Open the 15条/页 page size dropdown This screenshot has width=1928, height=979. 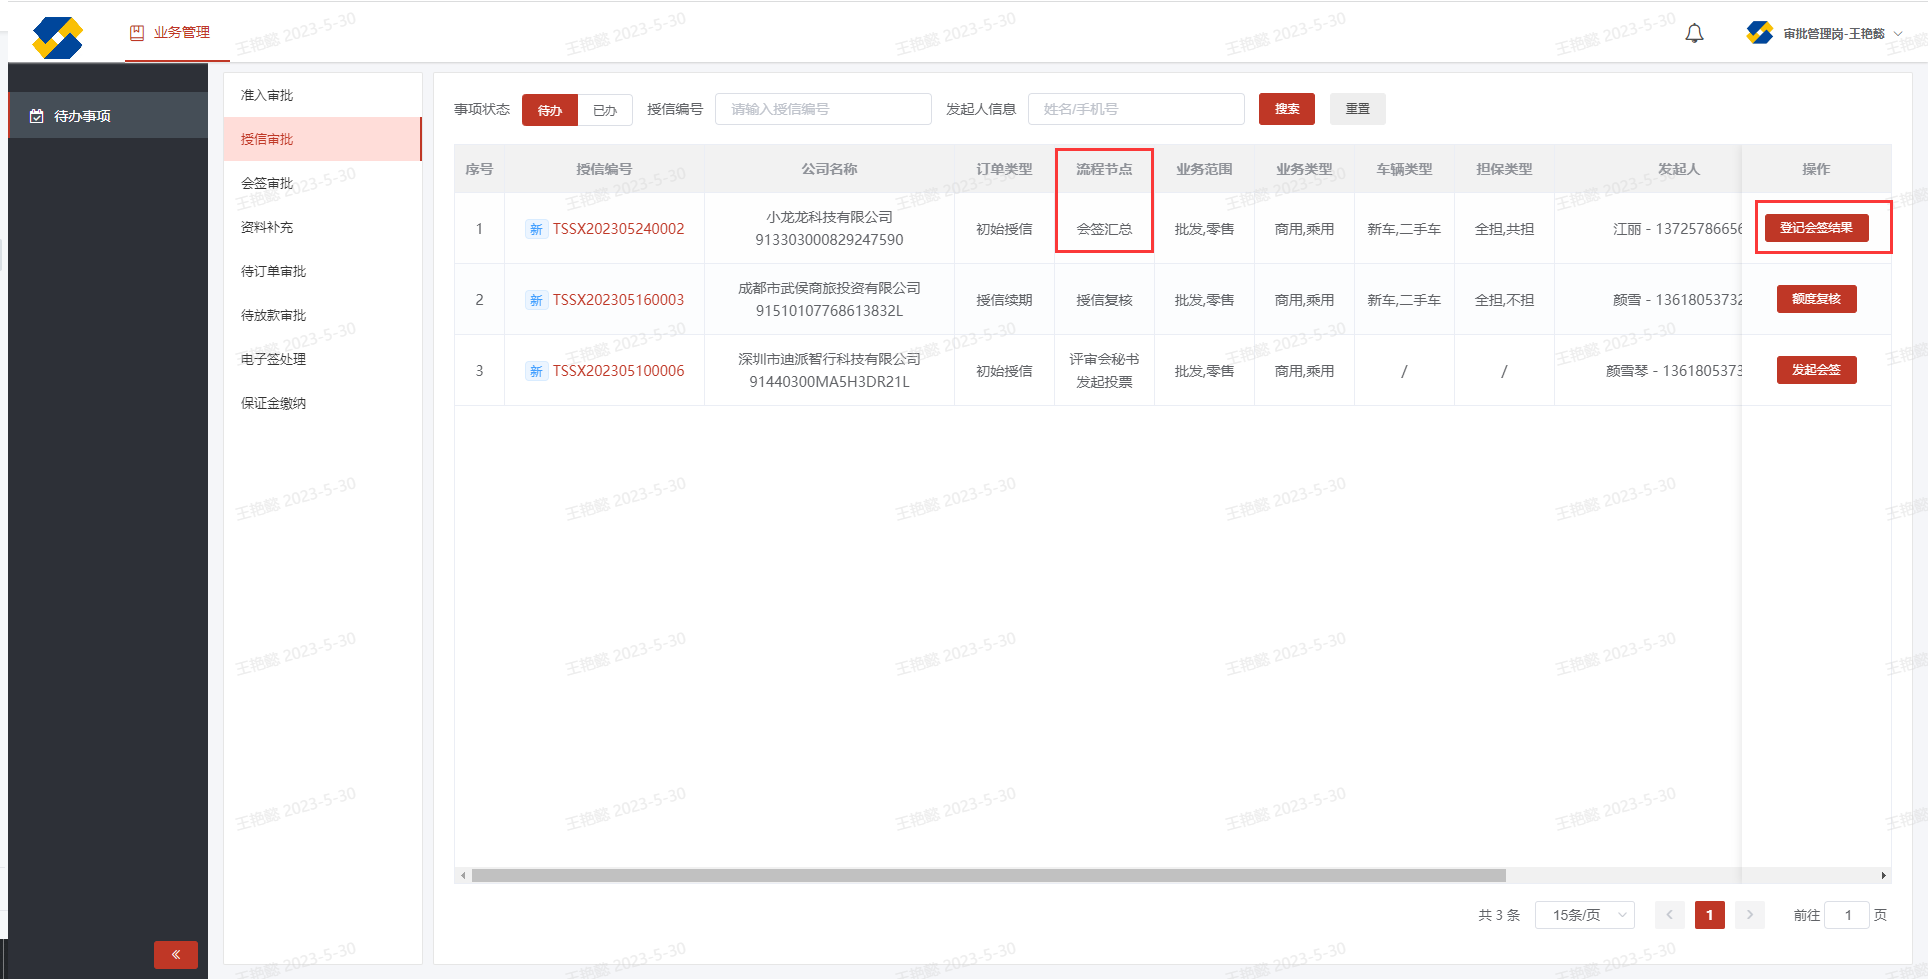(1589, 915)
